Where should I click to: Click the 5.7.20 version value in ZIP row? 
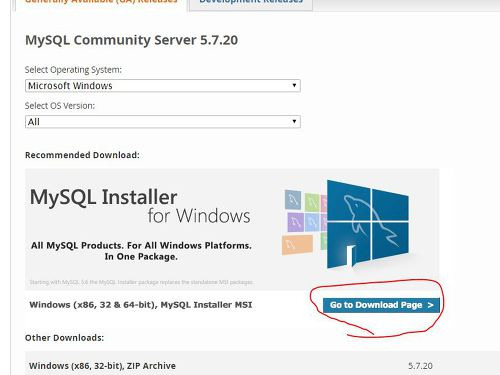pyautogui.click(x=420, y=366)
